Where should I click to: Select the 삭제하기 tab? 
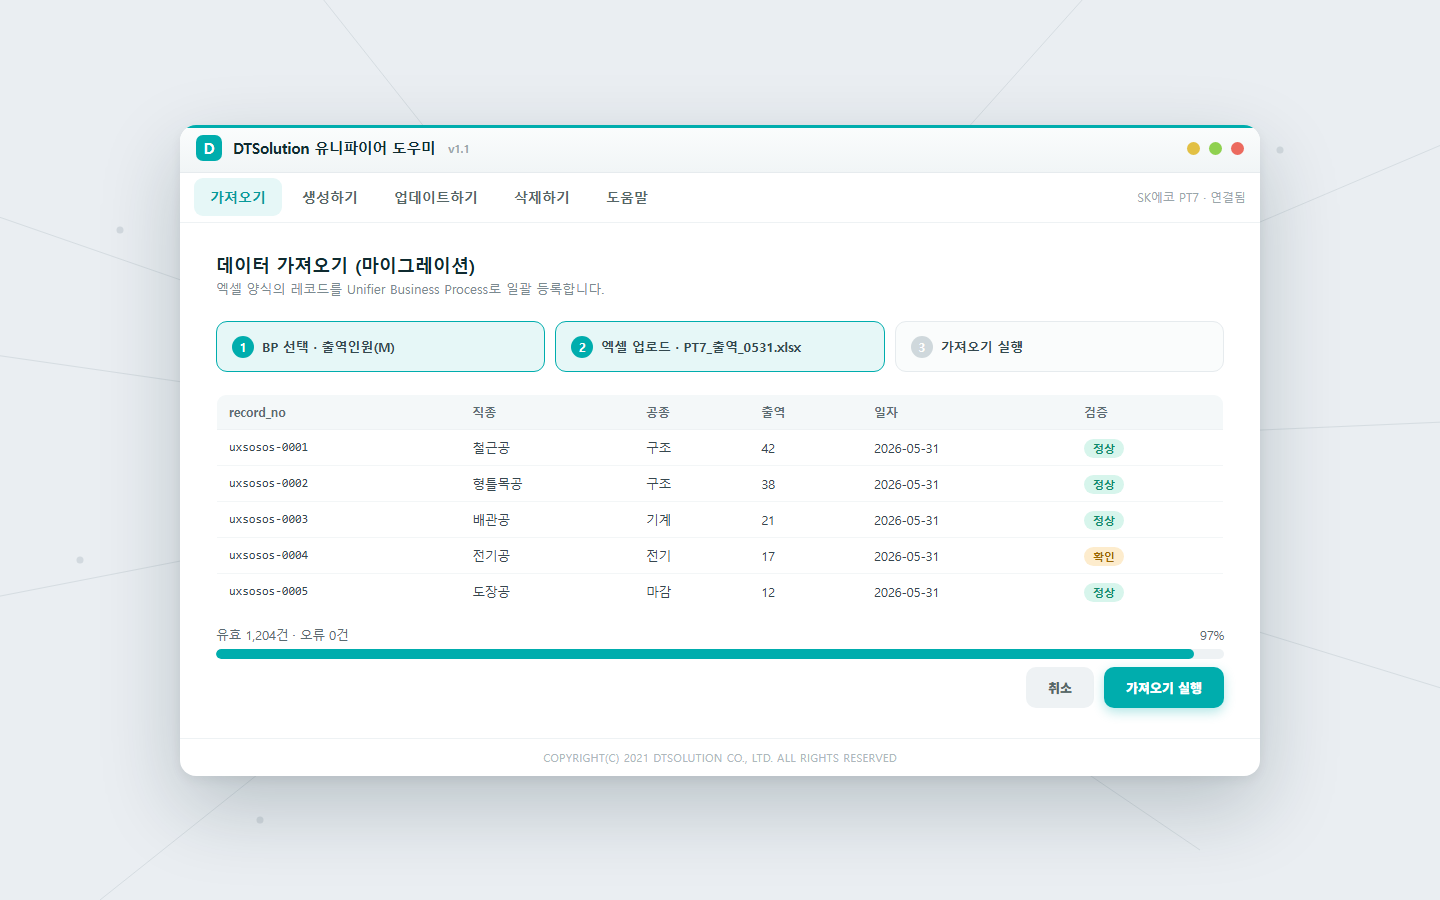click(x=542, y=197)
